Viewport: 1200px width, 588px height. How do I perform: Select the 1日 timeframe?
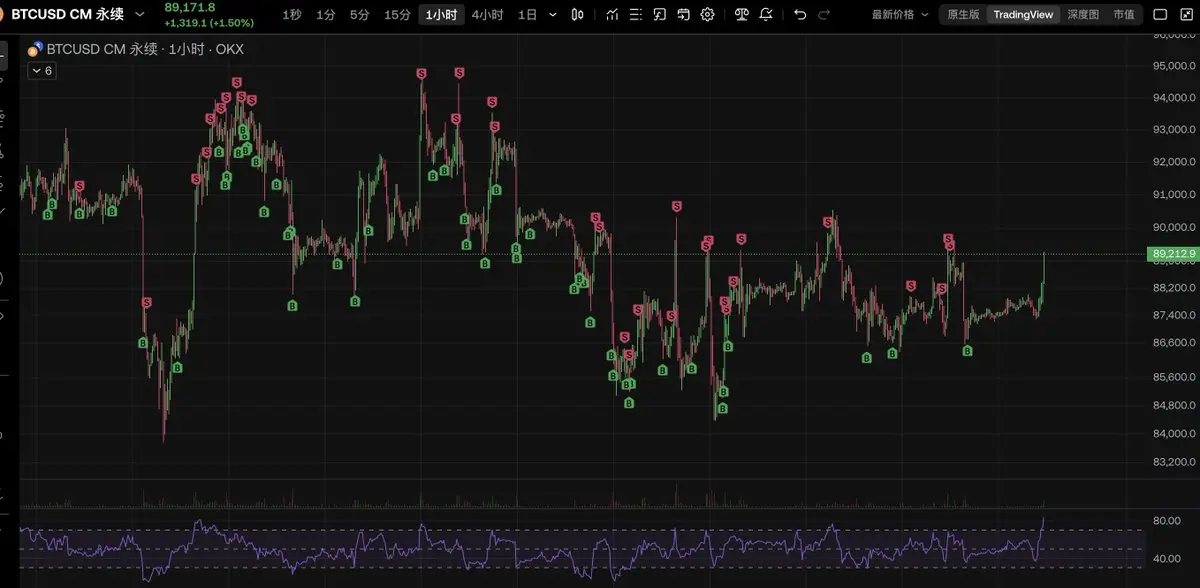coord(527,15)
